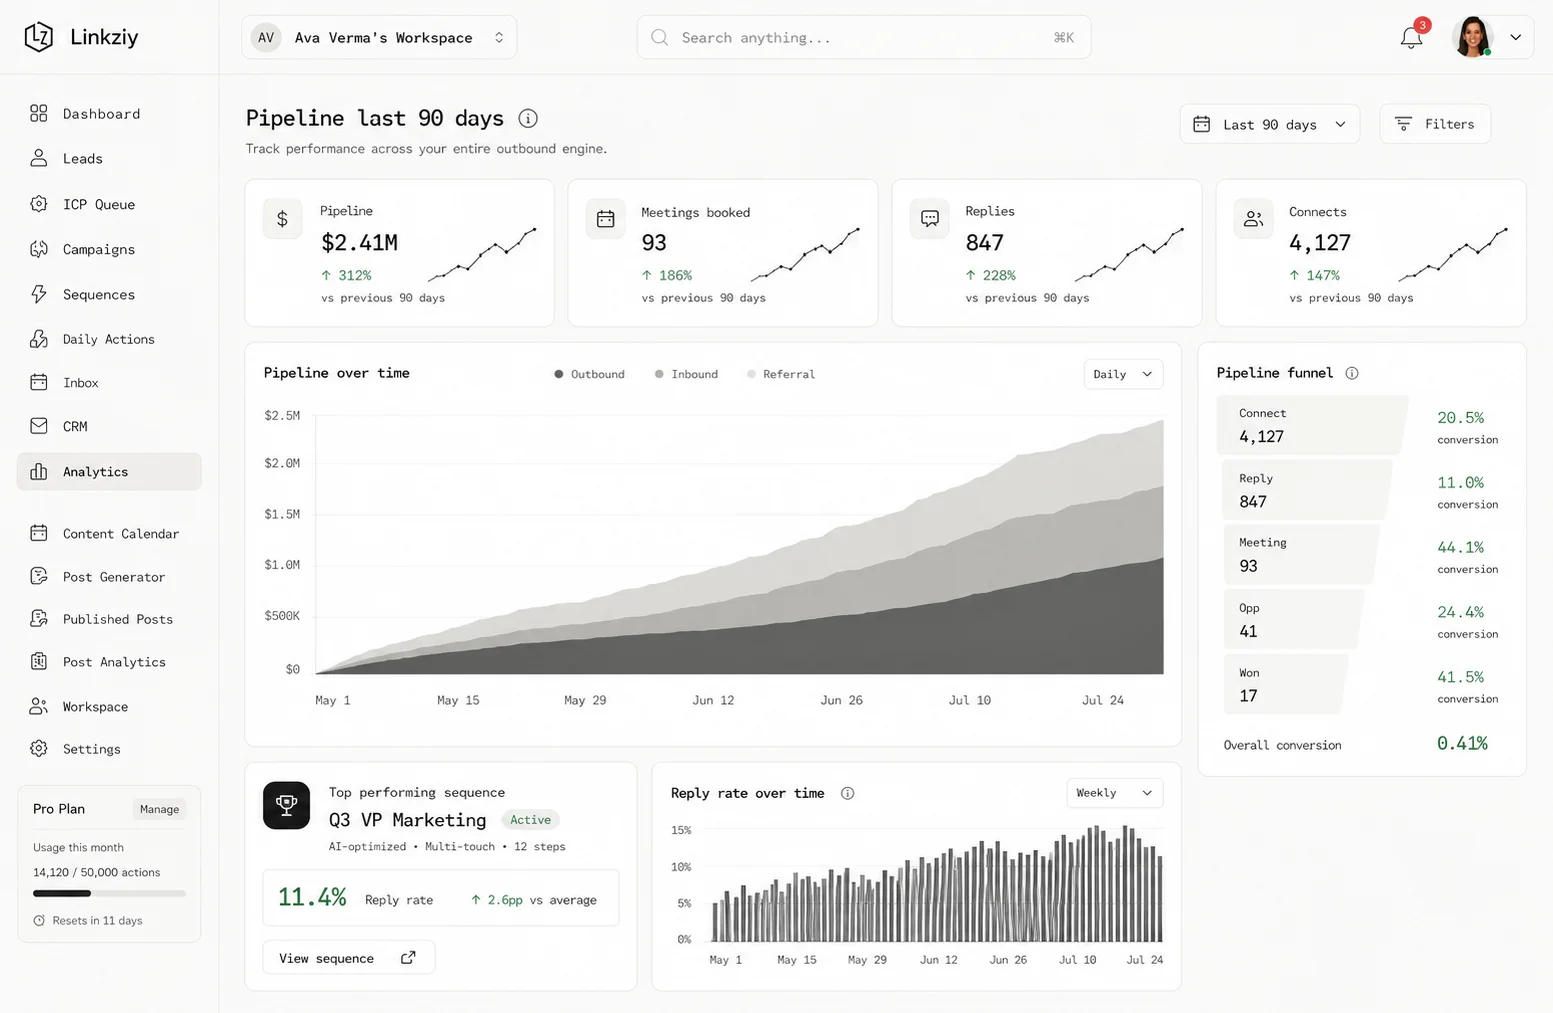Viewport: 1553px width, 1013px height.
Task: Select the Reply 847 funnel stage
Action: point(1306,490)
